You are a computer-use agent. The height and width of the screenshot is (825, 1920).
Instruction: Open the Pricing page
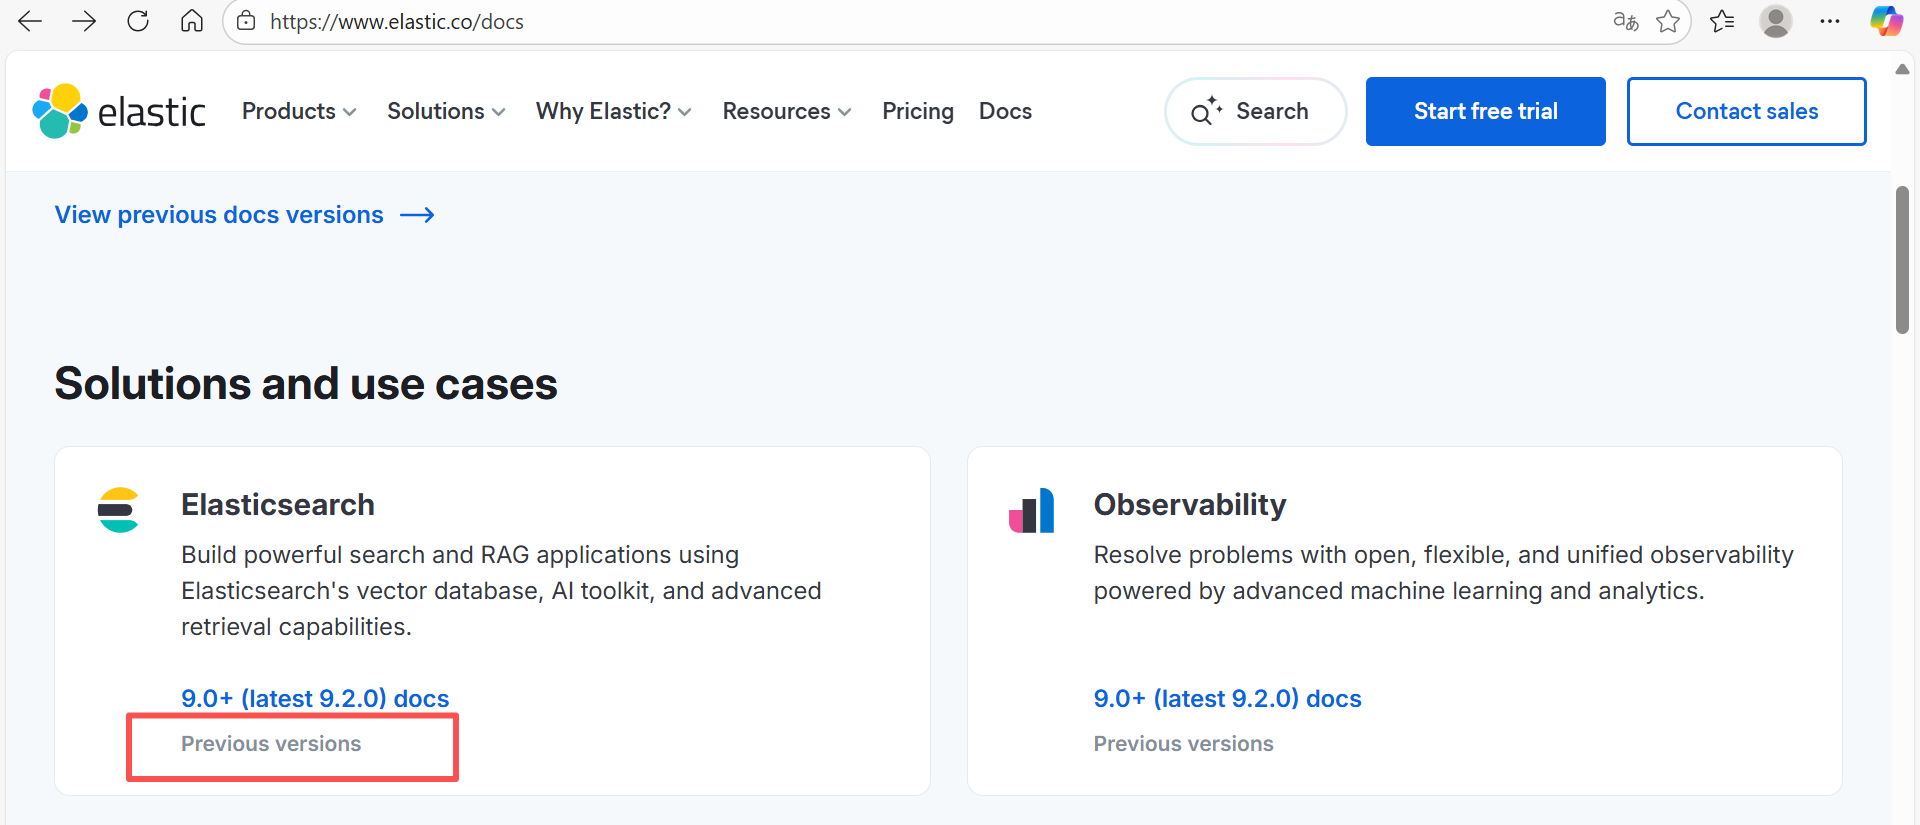point(918,111)
